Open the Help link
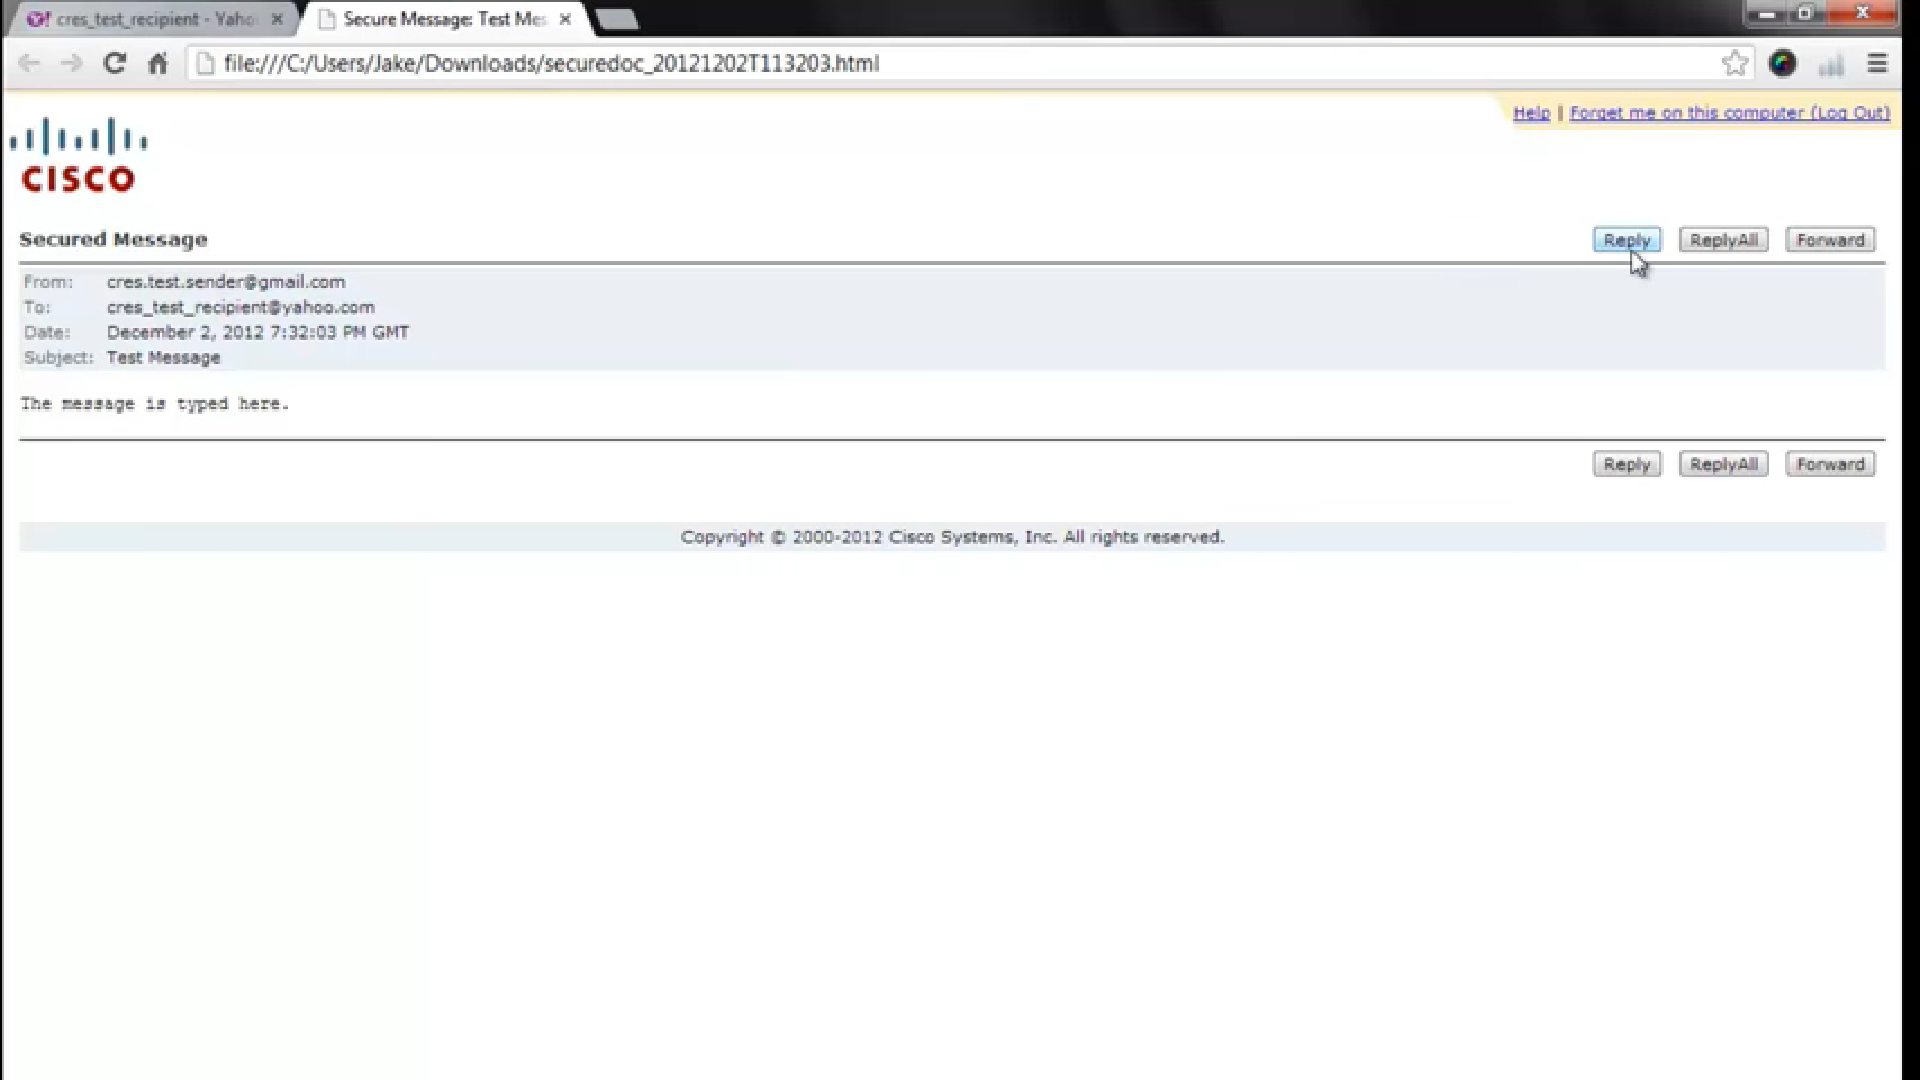The height and width of the screenshot is (1080, 1920). click(1531, 113)
